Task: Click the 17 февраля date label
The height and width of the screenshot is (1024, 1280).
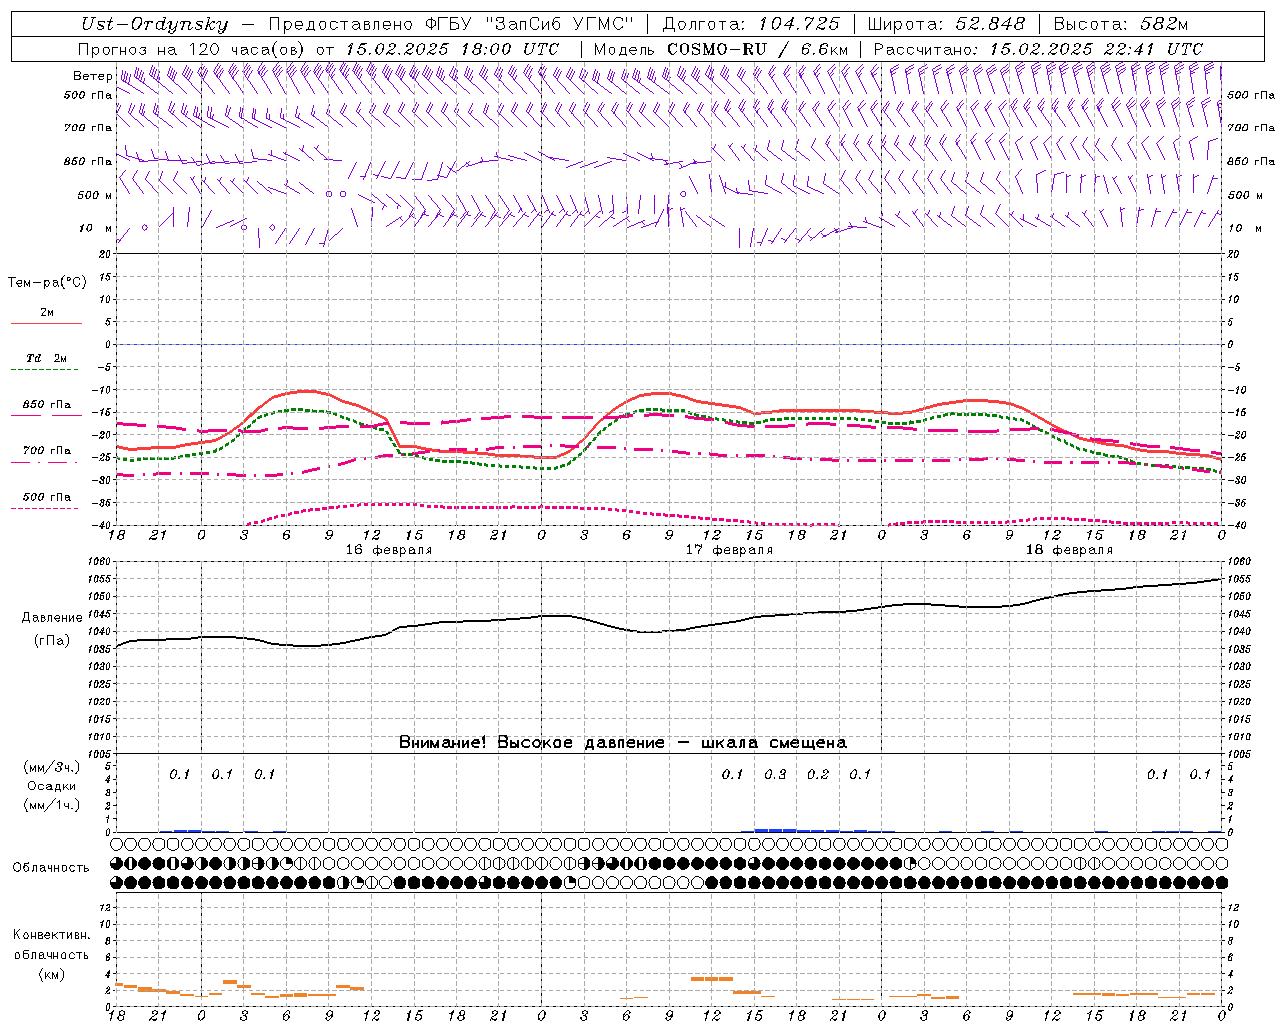Action: click(729, 550)
